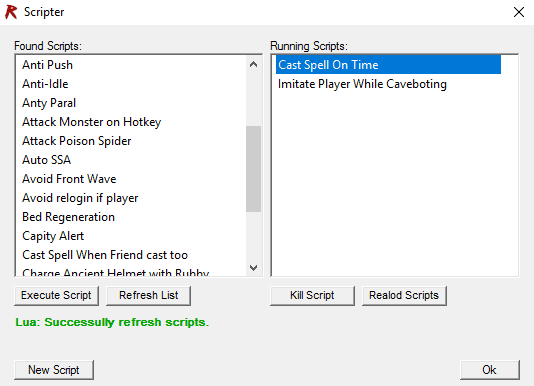This screenshot has height=386, width=534.
Task: Select Attack Monster on Hotkey script
Action: pos(131,122)
